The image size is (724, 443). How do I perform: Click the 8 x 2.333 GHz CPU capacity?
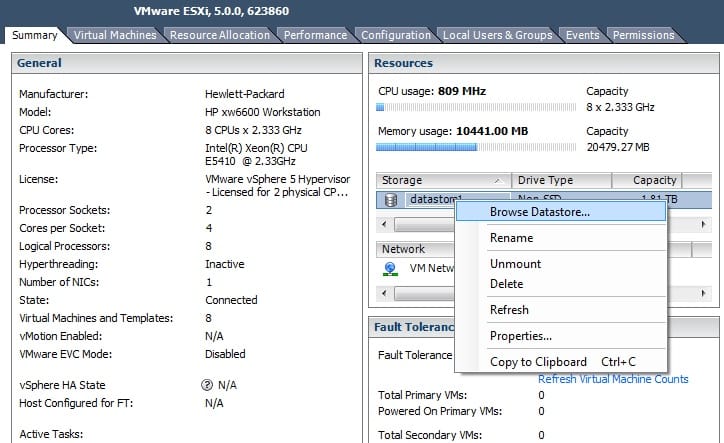(620, 107)
